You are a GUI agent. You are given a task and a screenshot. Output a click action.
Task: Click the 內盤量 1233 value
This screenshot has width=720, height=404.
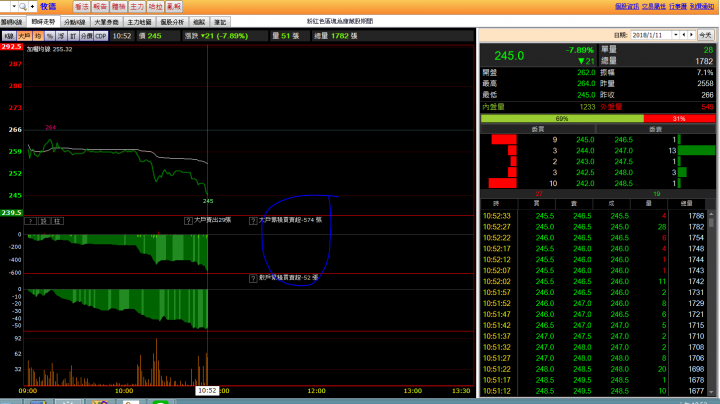click(587, 107)
